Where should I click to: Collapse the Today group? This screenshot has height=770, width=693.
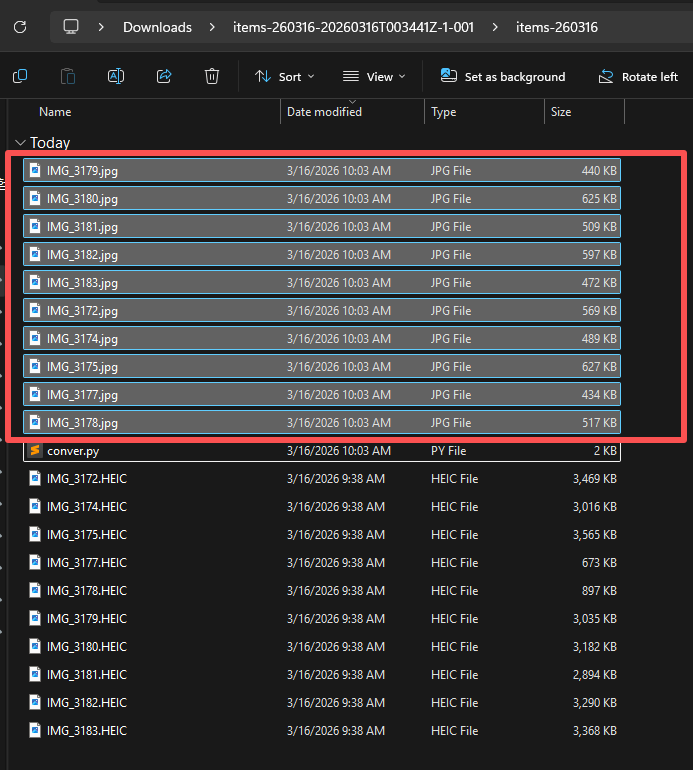click(20, 143)
